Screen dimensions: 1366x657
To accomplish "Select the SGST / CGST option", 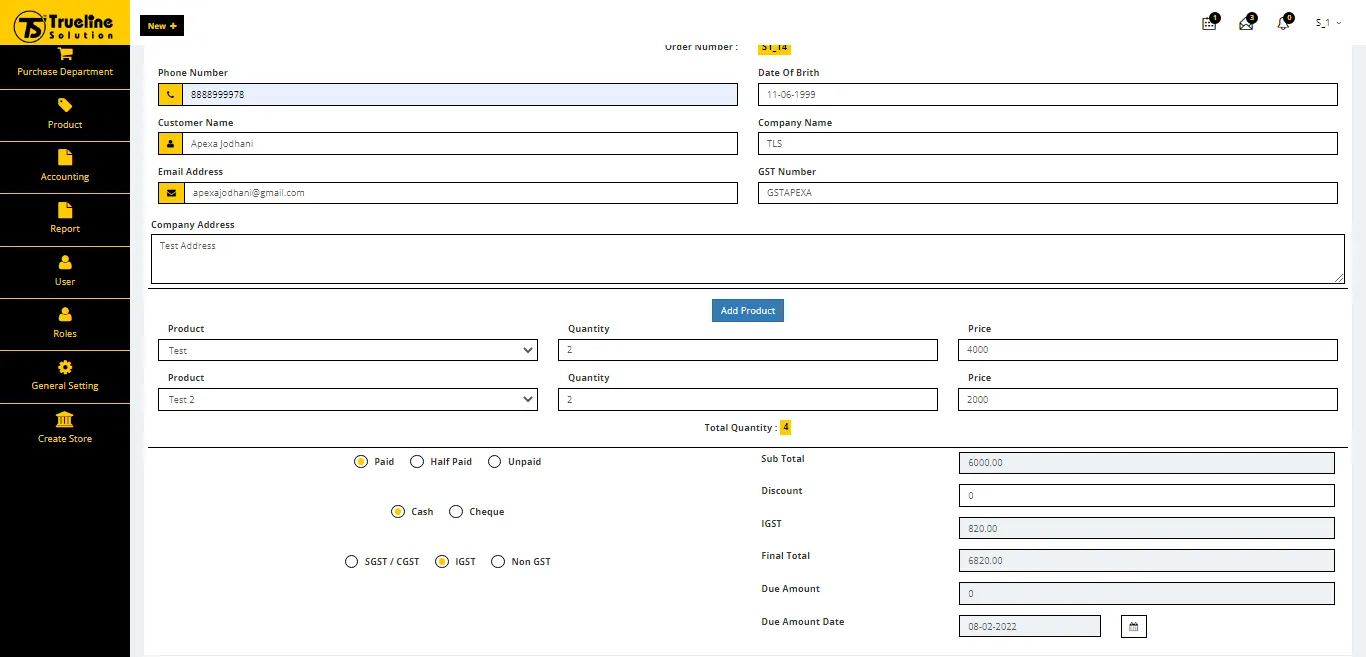I will click(x=351, y=561).
